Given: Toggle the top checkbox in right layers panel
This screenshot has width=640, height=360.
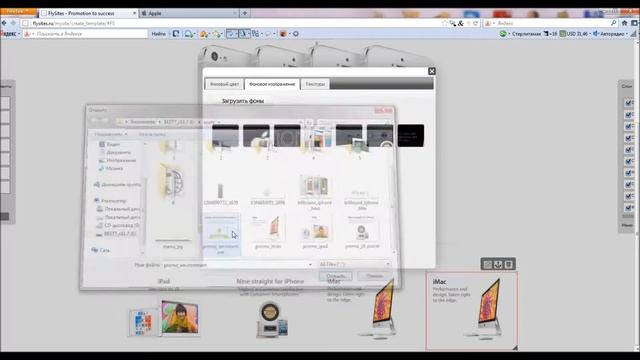Looking at the screenshot, I should [628, 103].
